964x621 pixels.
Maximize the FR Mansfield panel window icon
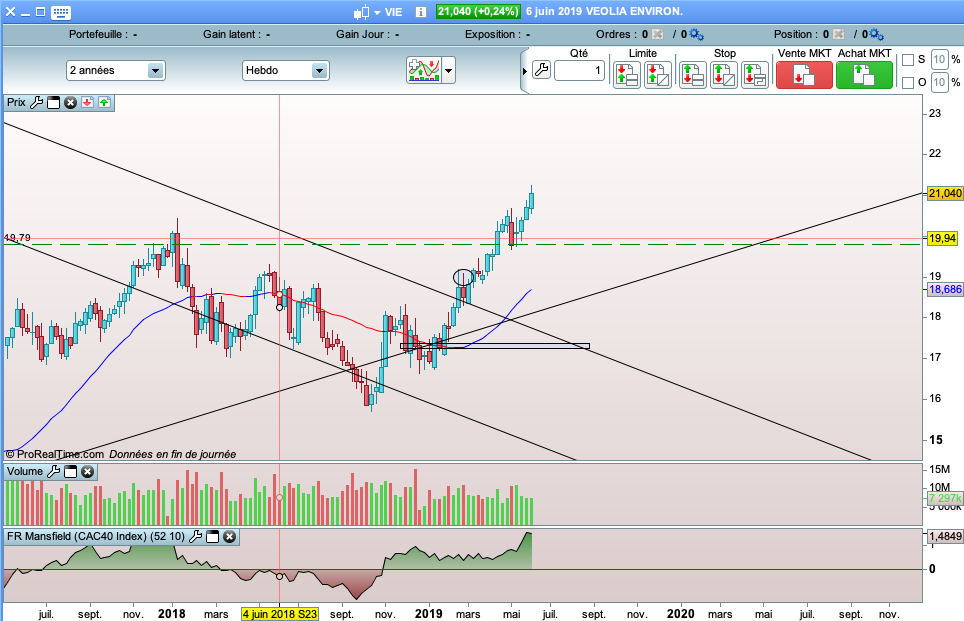pos(212,537)
